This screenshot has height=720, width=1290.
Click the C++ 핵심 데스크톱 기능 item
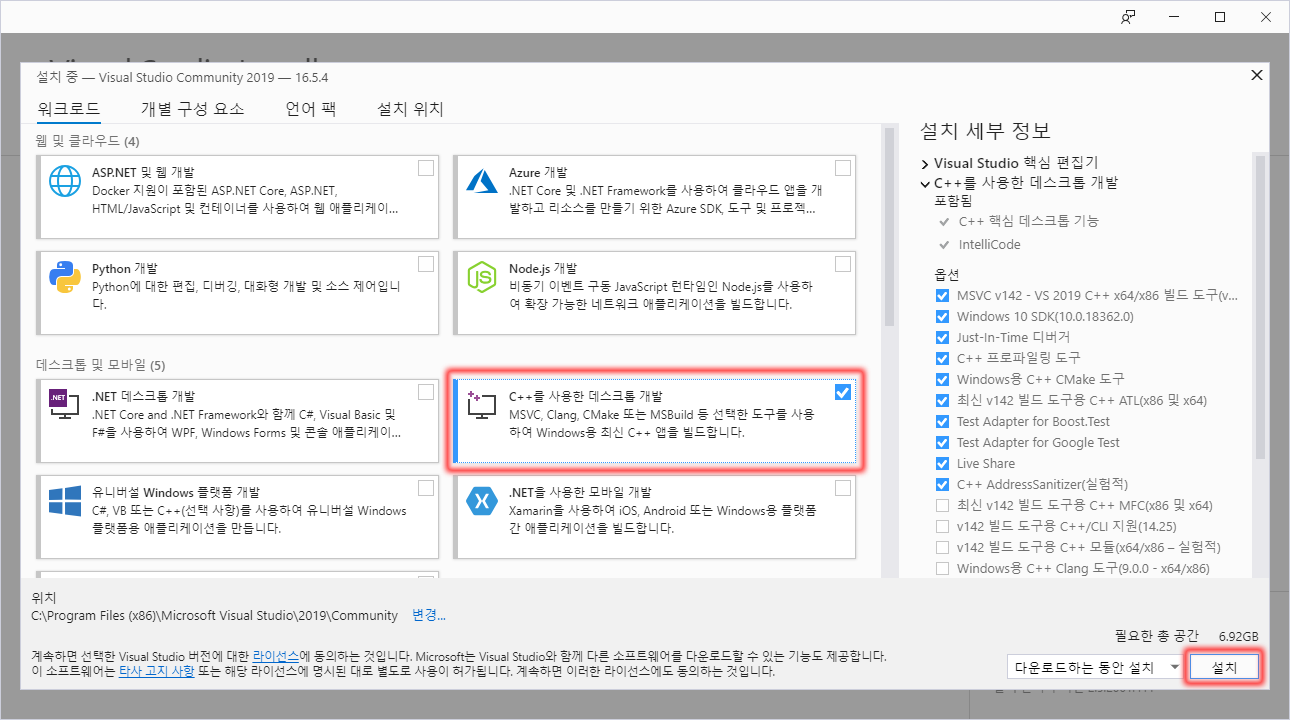tap(1028, 221)
